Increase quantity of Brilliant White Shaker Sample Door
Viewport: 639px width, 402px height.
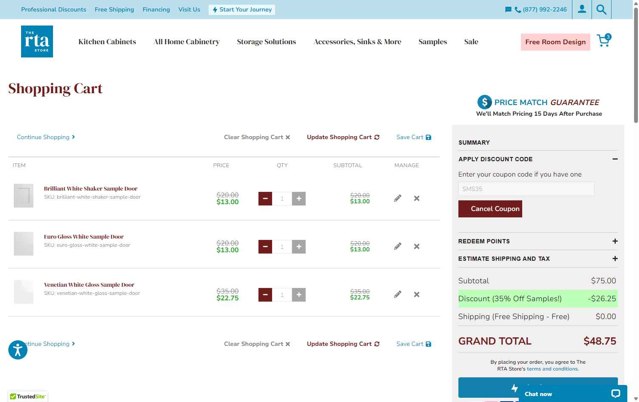pyautogui.click(x=299, y=199)
